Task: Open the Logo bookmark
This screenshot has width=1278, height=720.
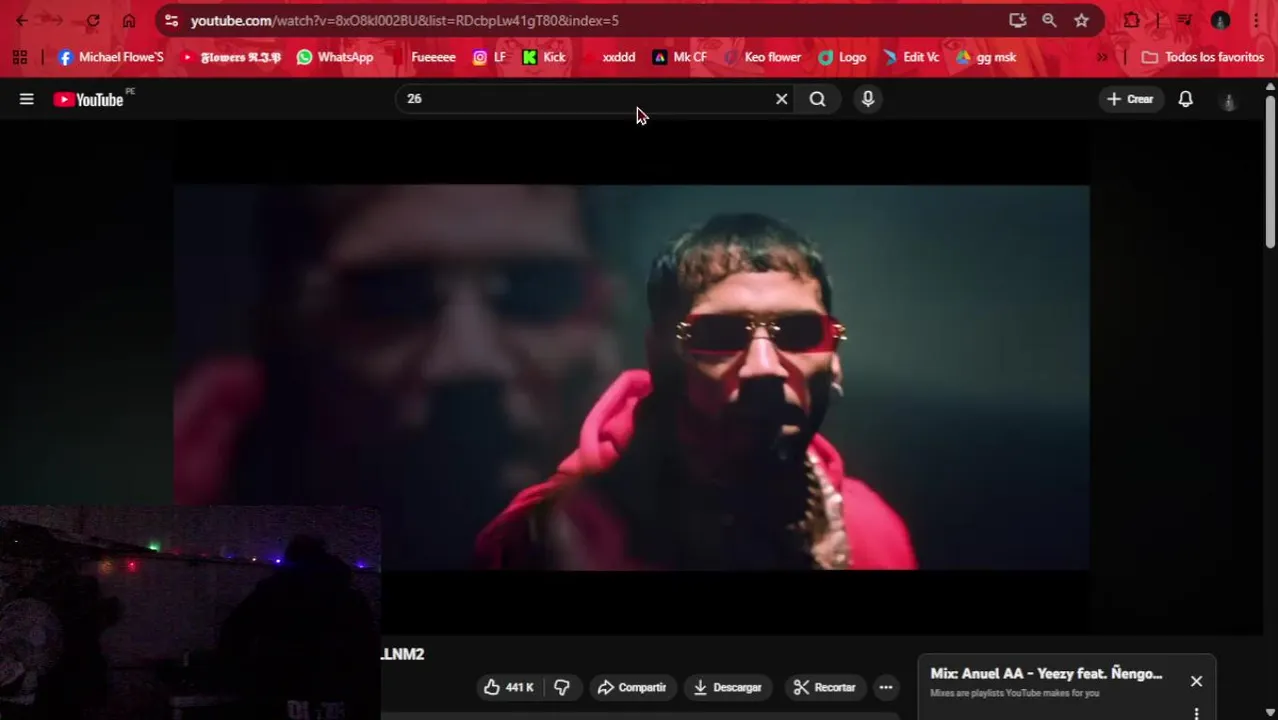Action: 842,57
